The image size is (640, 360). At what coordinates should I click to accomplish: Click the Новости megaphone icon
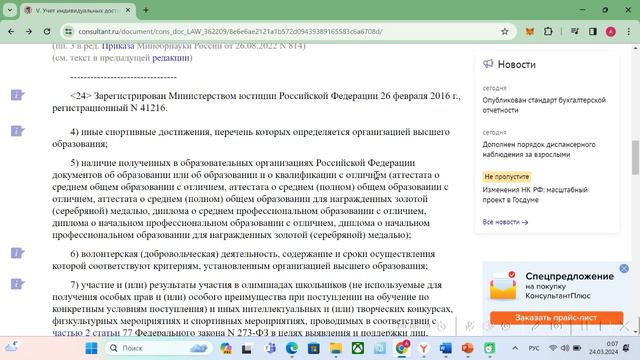488,64
